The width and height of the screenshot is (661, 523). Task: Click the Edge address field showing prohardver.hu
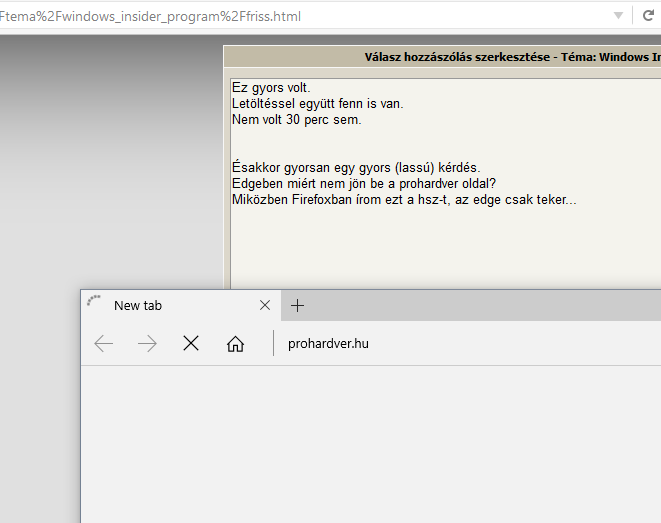(468, 343)
